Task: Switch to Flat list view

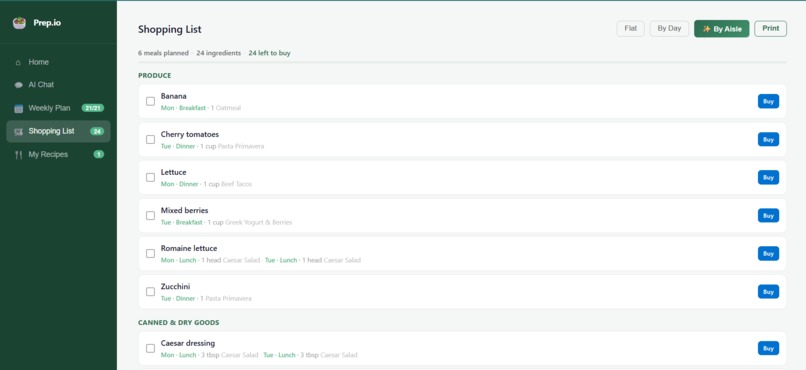Action: click(x=630, y=29)
